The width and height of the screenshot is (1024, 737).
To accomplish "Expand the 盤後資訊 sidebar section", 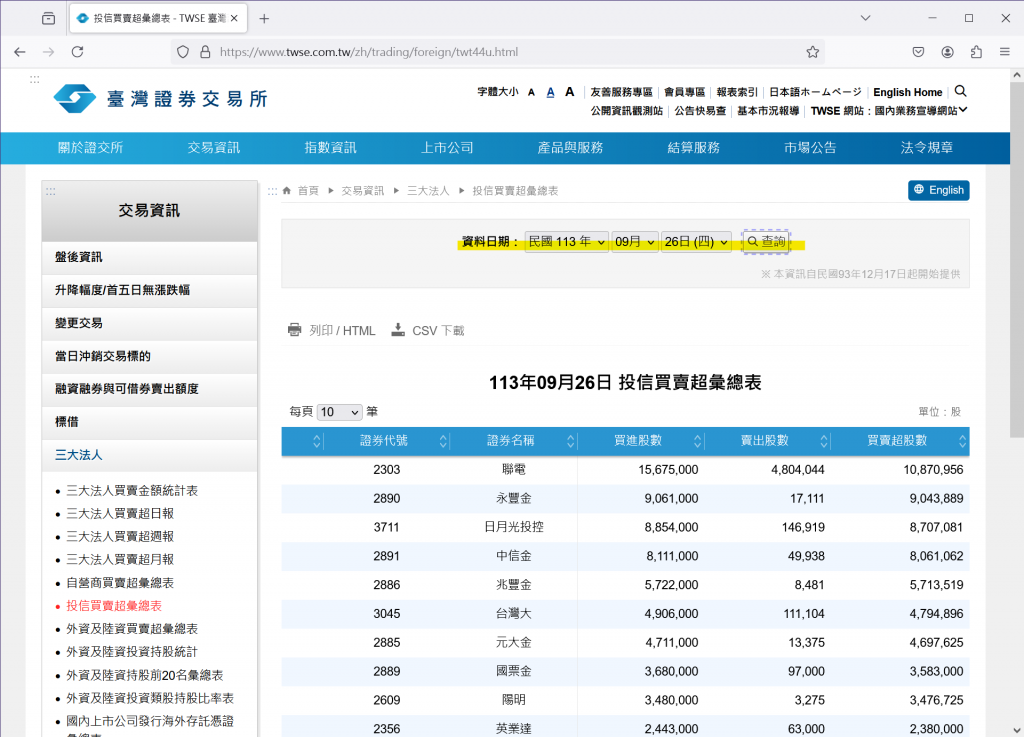I will tap(150, 257).
